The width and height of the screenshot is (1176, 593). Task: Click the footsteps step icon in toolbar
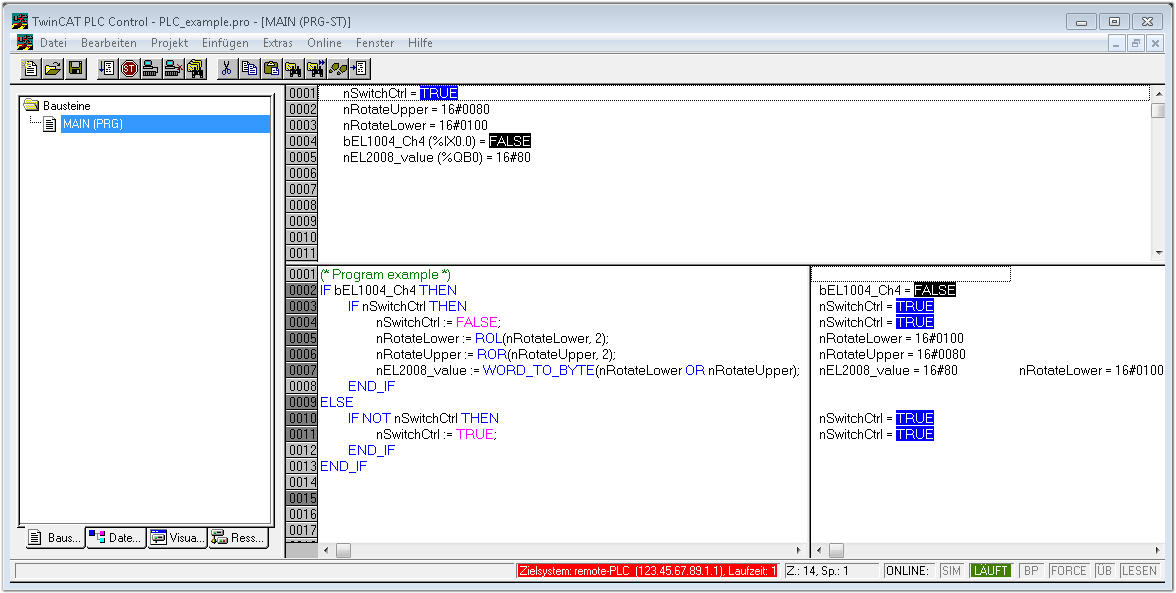[x=338, y=68]
